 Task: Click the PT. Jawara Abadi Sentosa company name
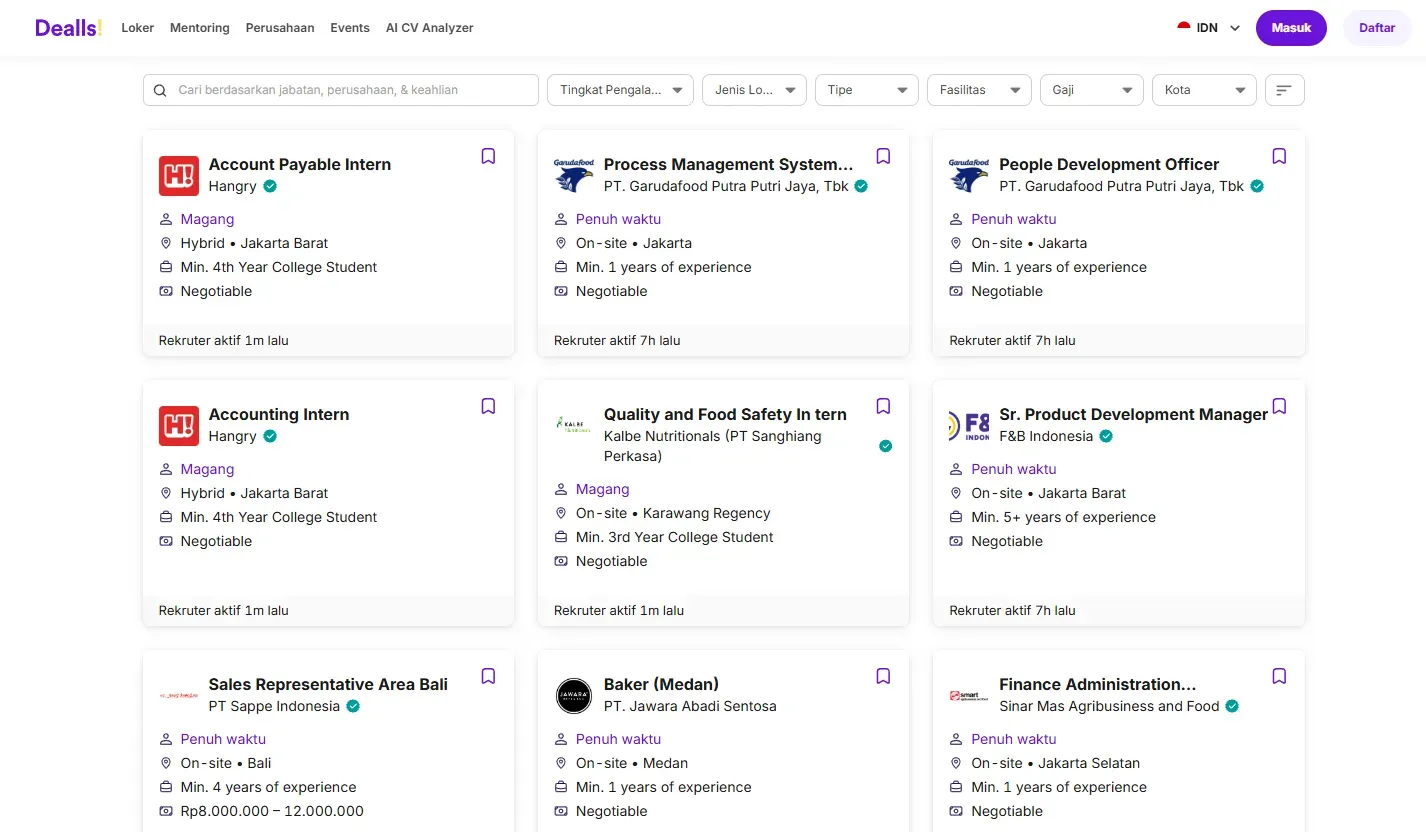tap(690, 706)
